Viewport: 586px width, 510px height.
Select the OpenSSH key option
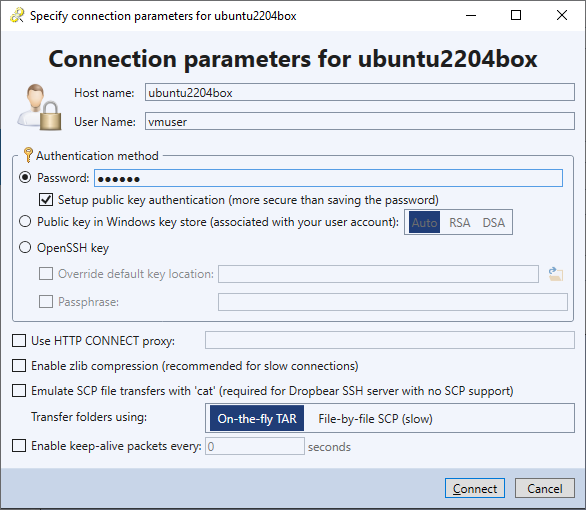click(25, 247)
